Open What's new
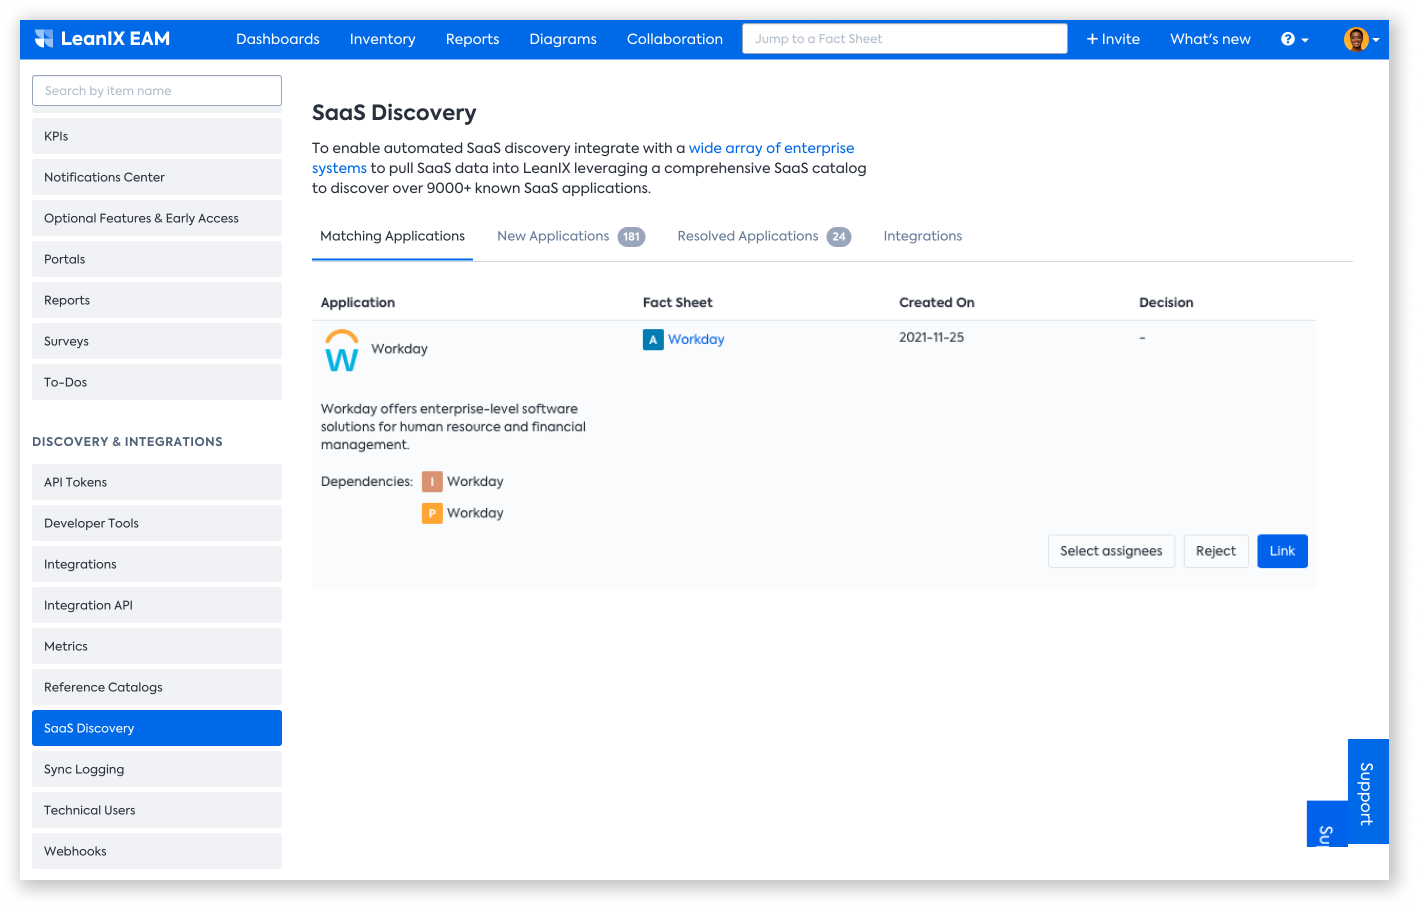 (x=1210, y=39)
